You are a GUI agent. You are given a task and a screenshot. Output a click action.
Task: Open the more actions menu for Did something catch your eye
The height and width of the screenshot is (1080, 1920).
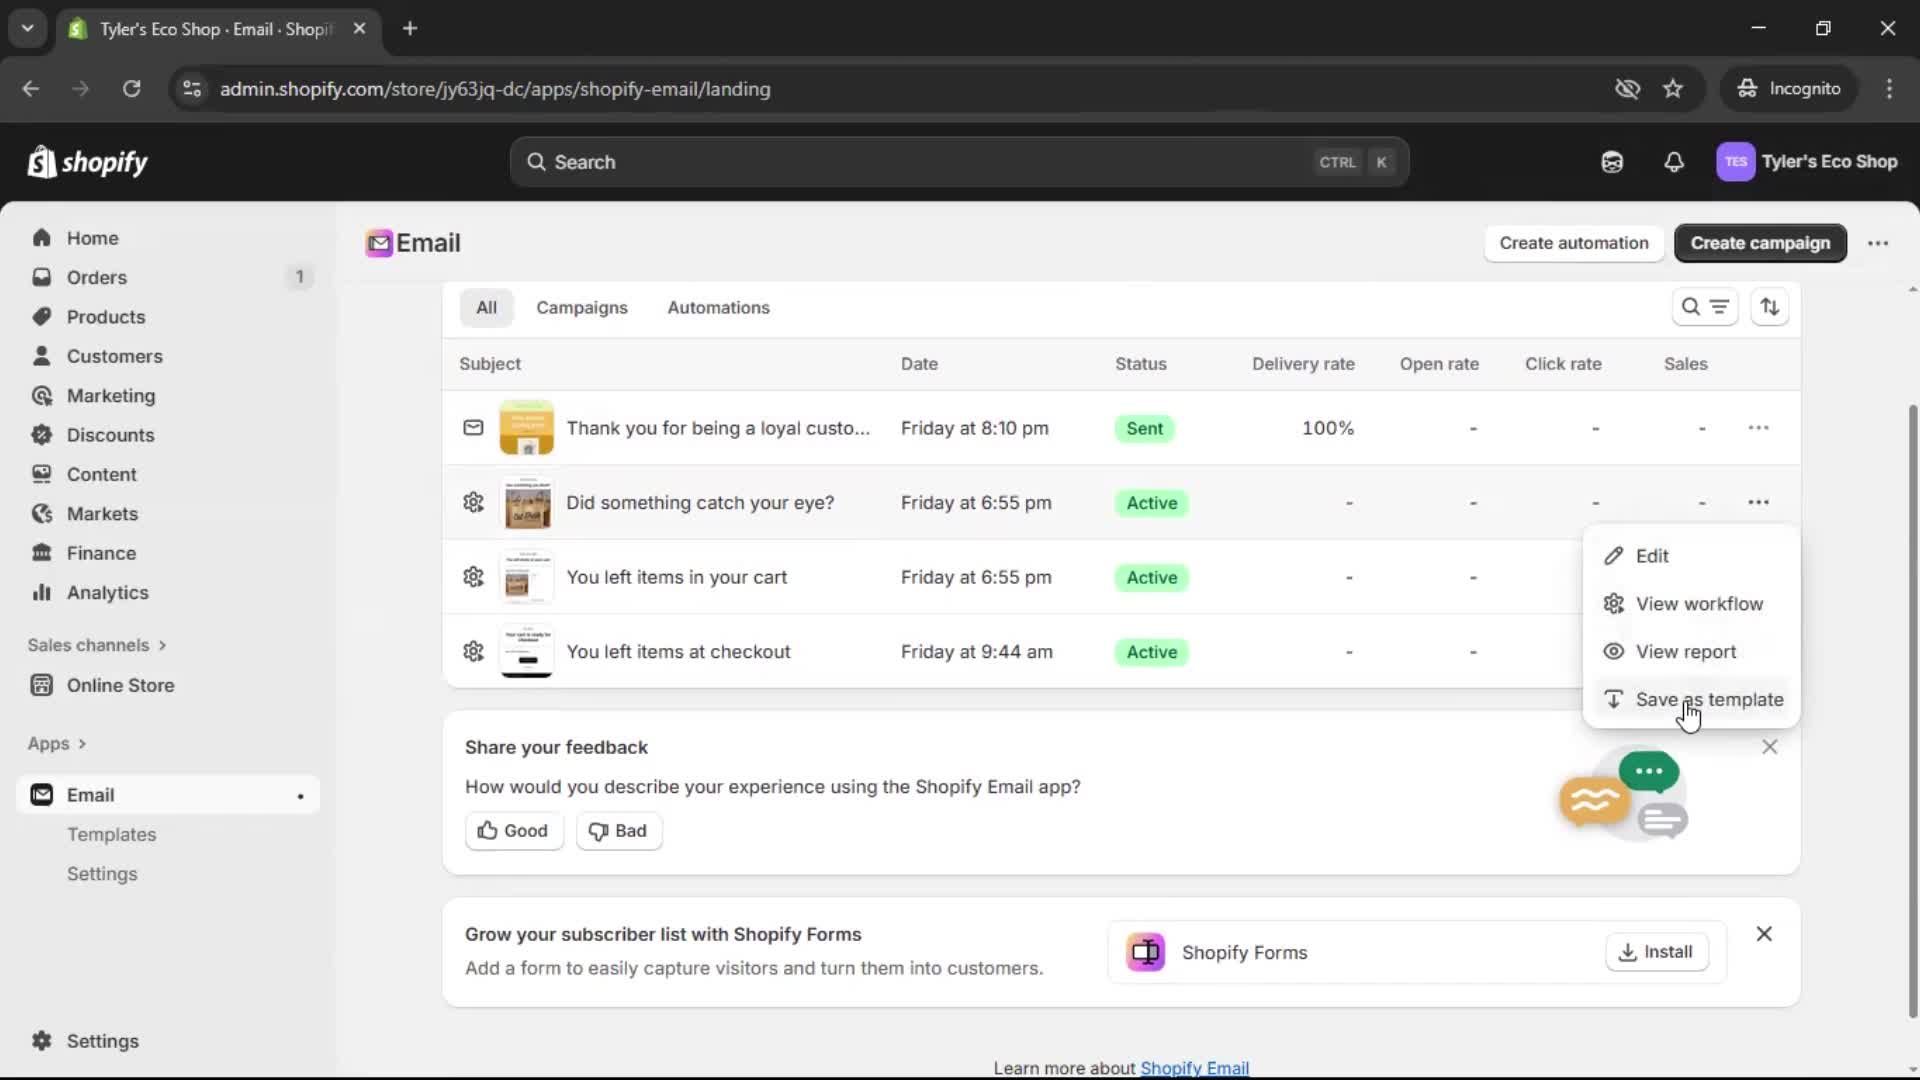[x=1758, y=503]
